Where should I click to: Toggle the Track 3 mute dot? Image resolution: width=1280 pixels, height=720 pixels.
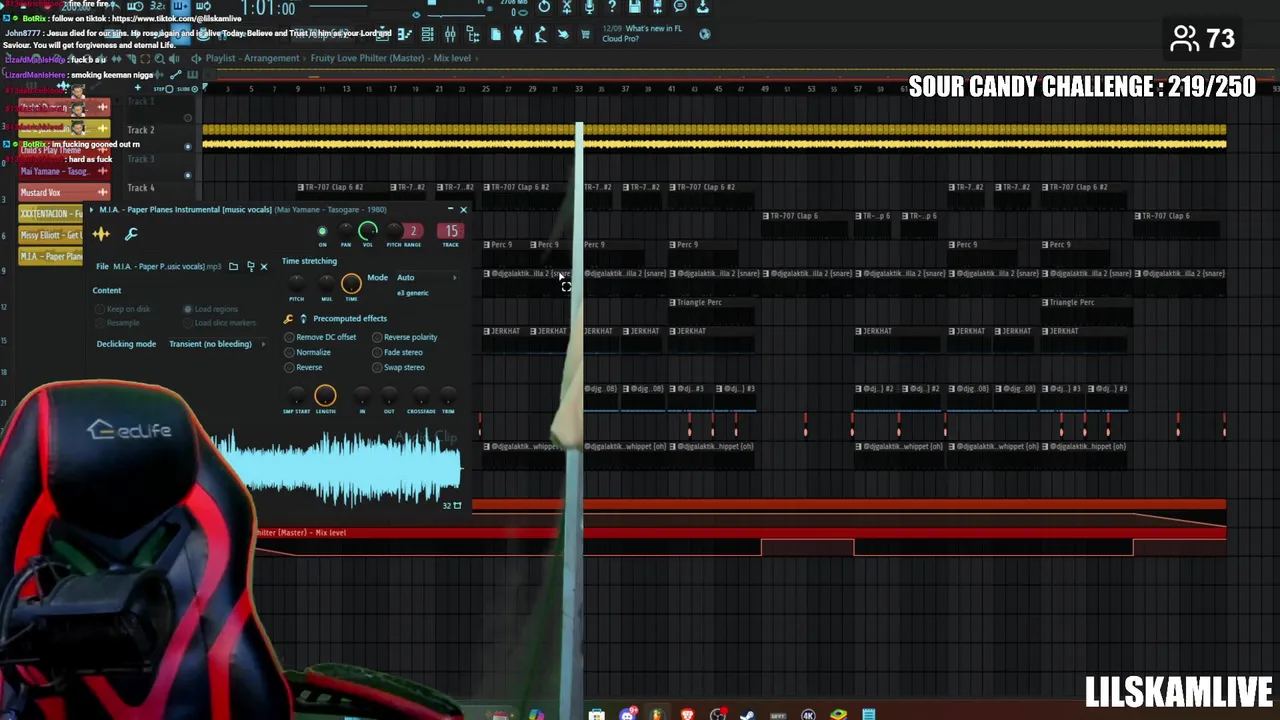coord(187,176)
